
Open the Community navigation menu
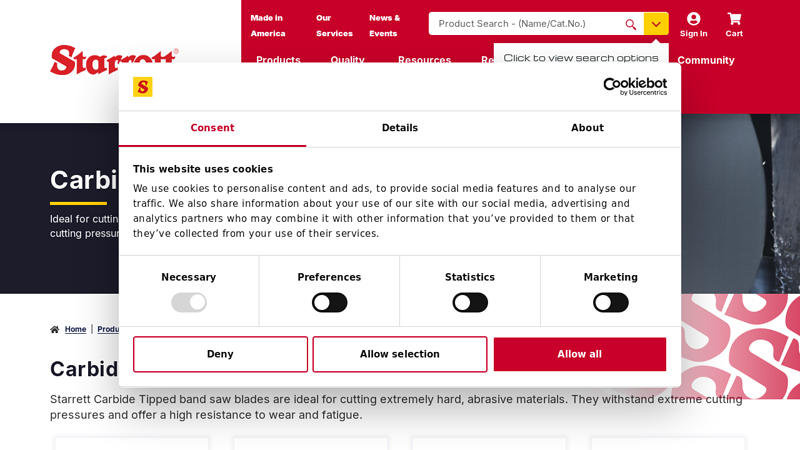(705, 60)
